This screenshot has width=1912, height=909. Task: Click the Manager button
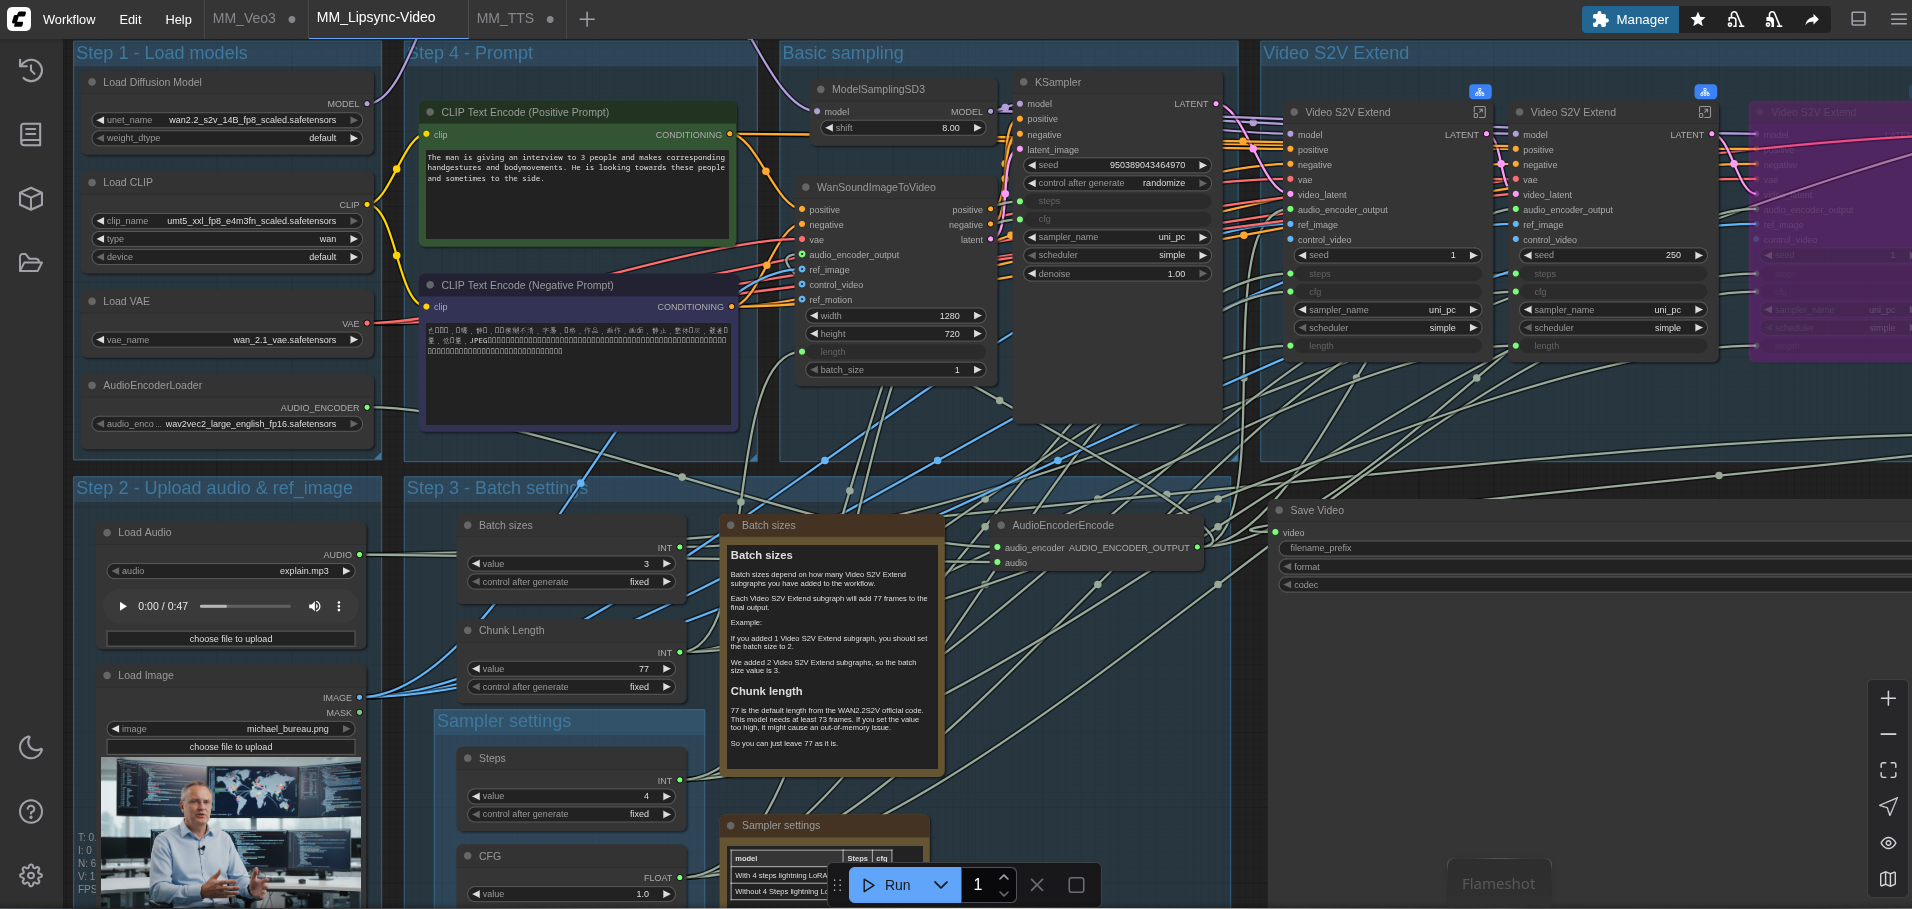coord(1630,19)
